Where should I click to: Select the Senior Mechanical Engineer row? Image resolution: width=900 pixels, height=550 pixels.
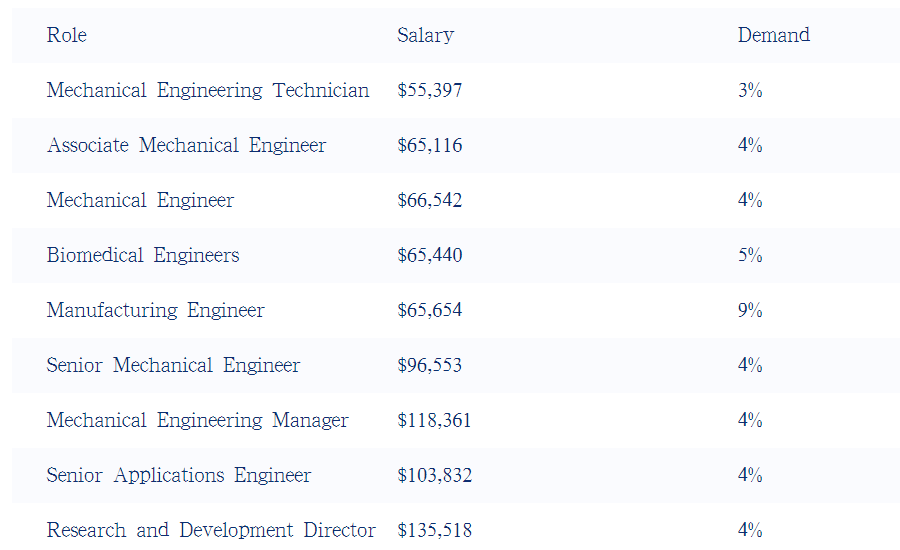pos(456,365)
